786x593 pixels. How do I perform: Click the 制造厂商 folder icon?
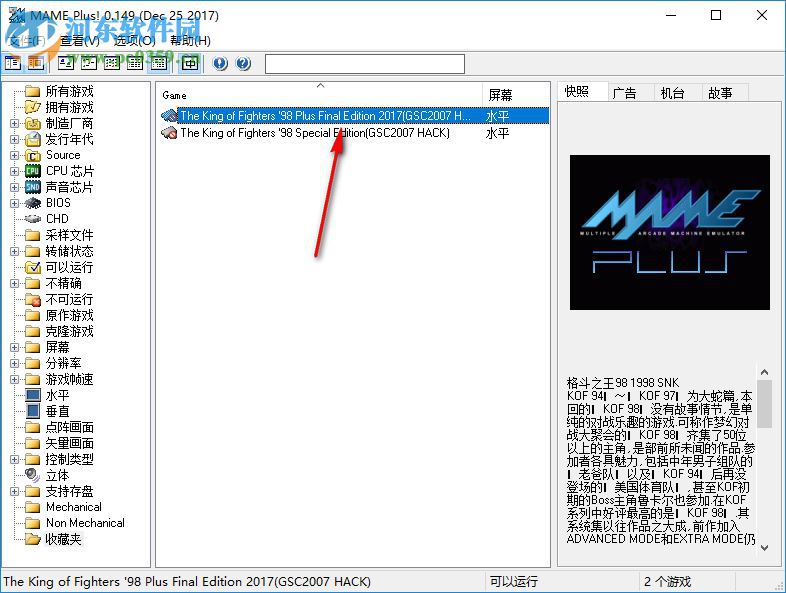tap(33, 123)
